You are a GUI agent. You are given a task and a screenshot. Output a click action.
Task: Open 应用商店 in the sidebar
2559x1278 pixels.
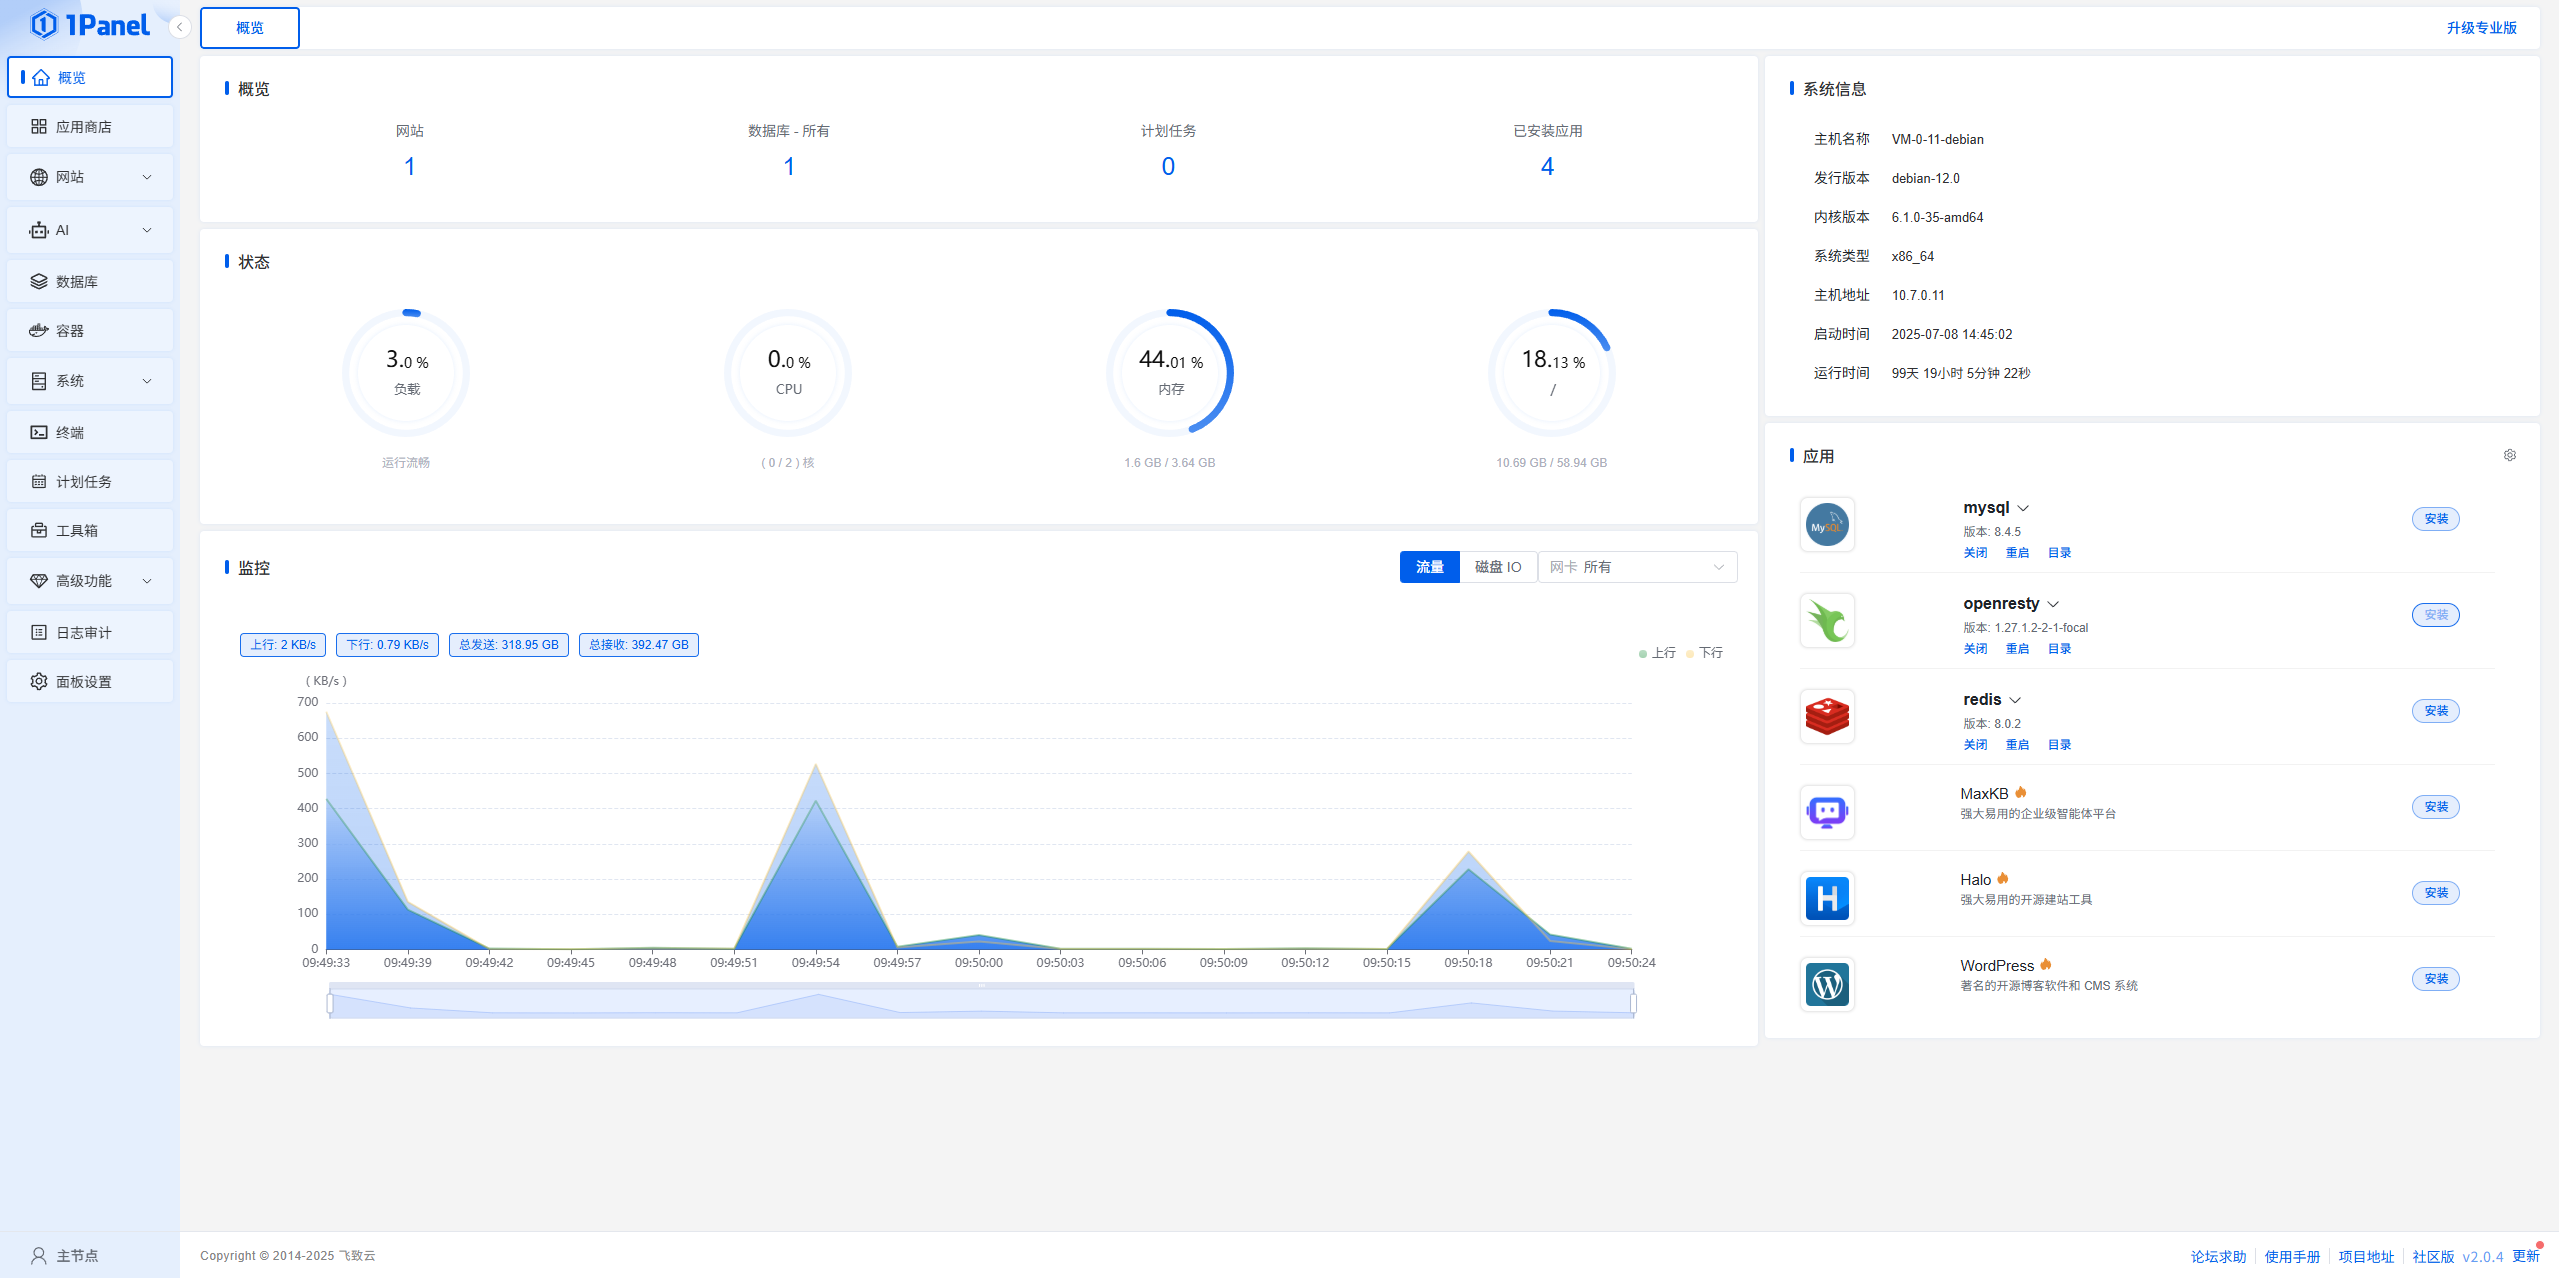click(x=90, y=127)
